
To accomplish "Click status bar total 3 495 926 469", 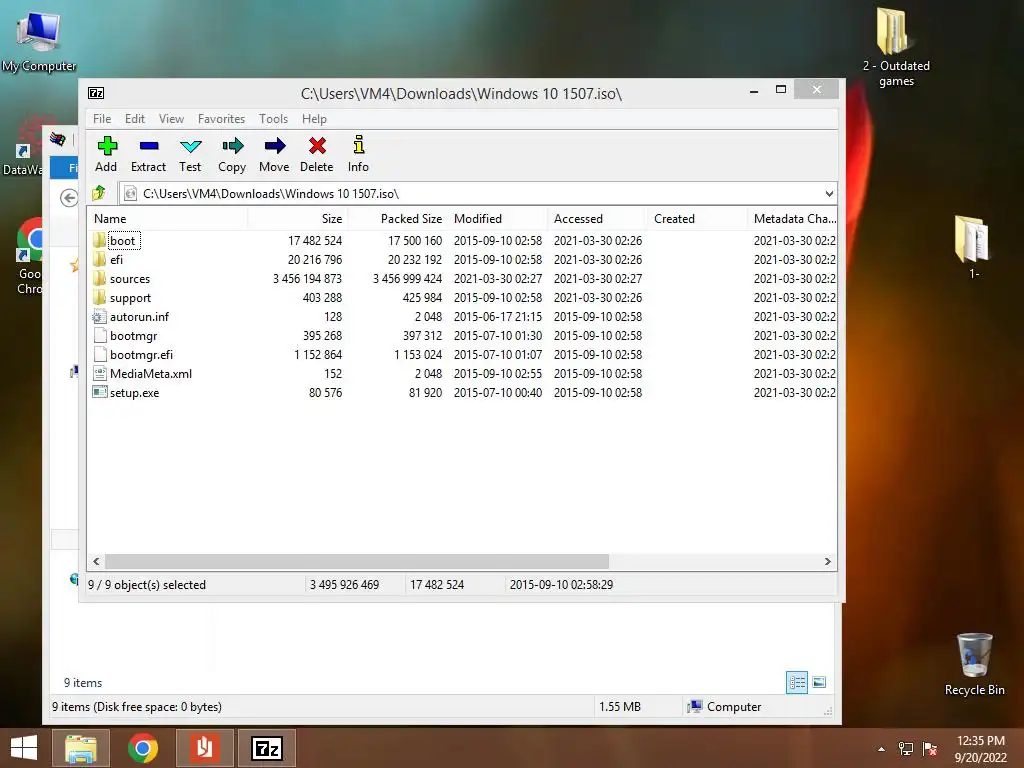I will pyautogui.click(x=344, y=584).
